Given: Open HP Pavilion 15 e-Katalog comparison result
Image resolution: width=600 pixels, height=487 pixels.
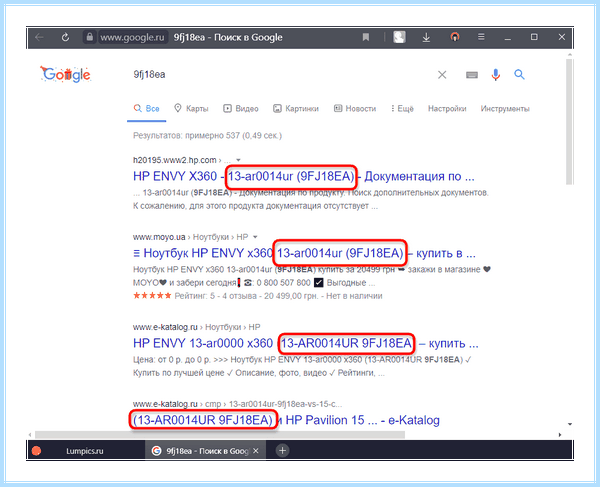Looking at the screenshot, I should [286, 420].
